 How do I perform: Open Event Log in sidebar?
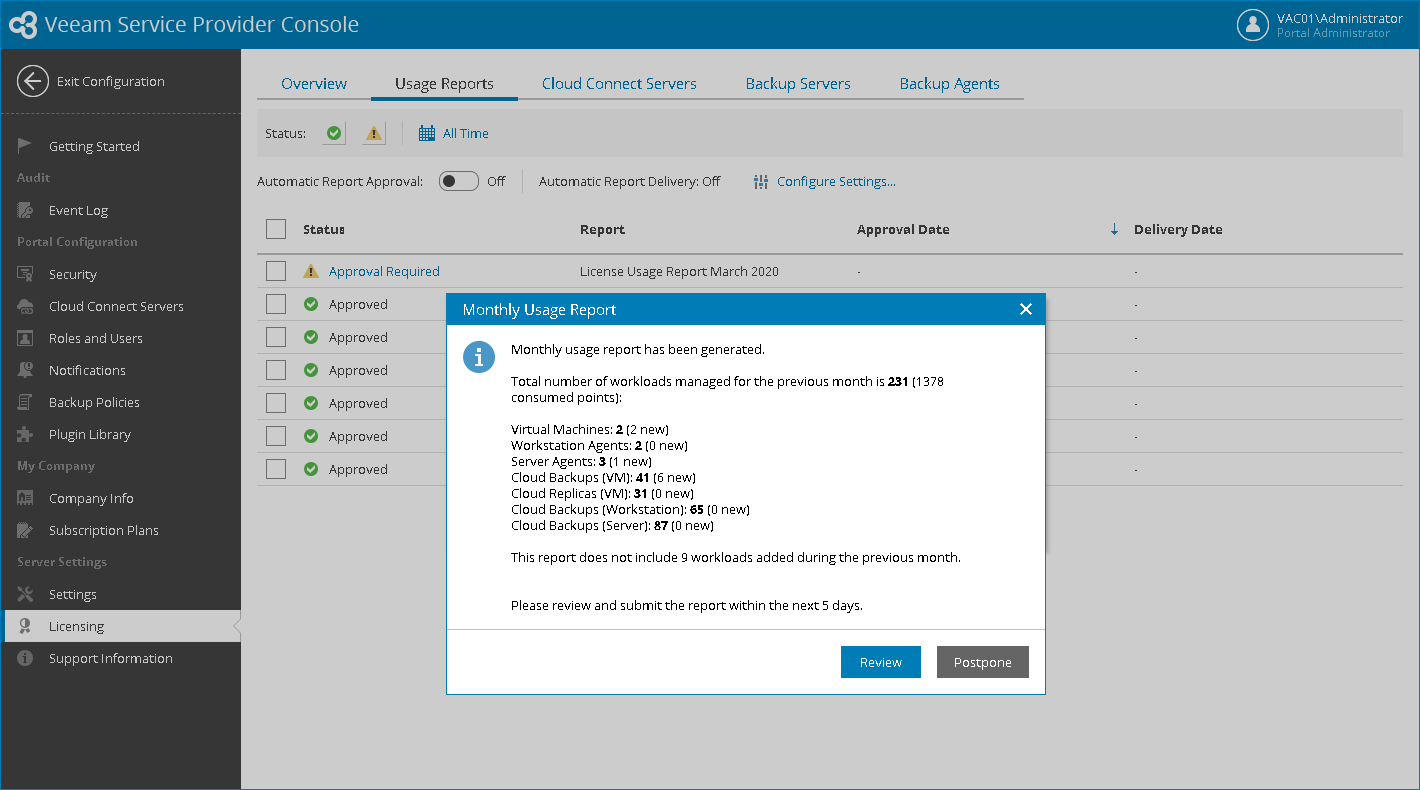click(78, 210)
